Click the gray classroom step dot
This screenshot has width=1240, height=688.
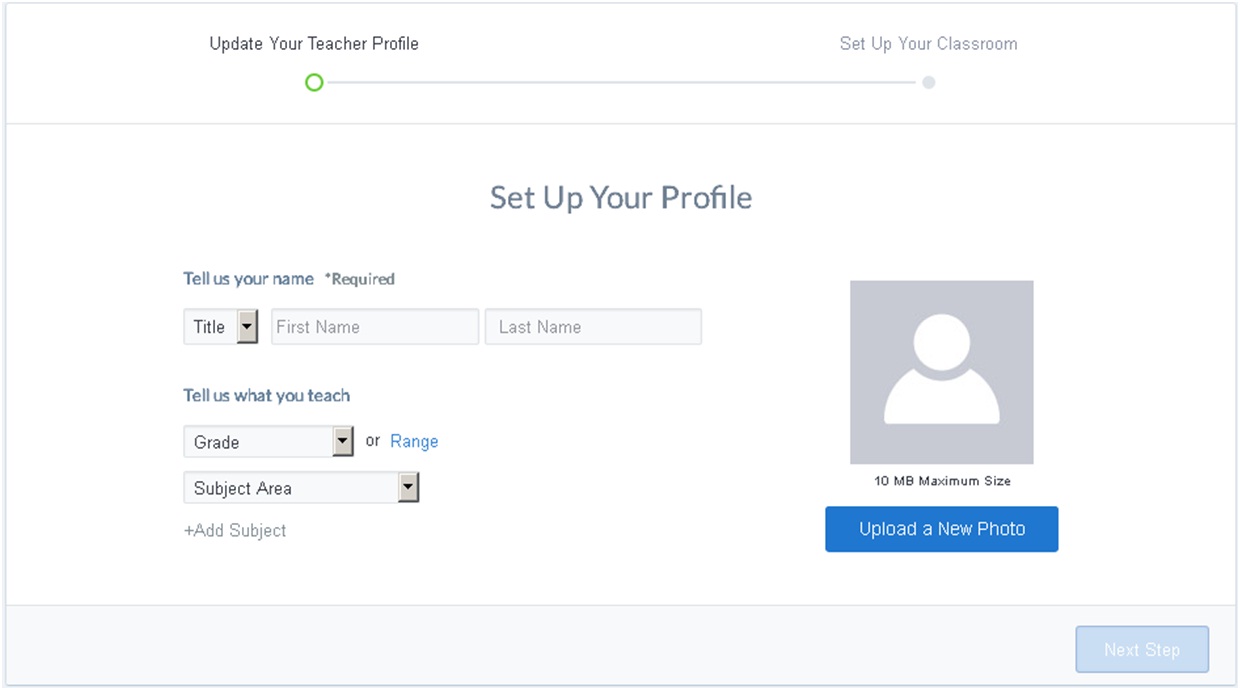[929, 82]
